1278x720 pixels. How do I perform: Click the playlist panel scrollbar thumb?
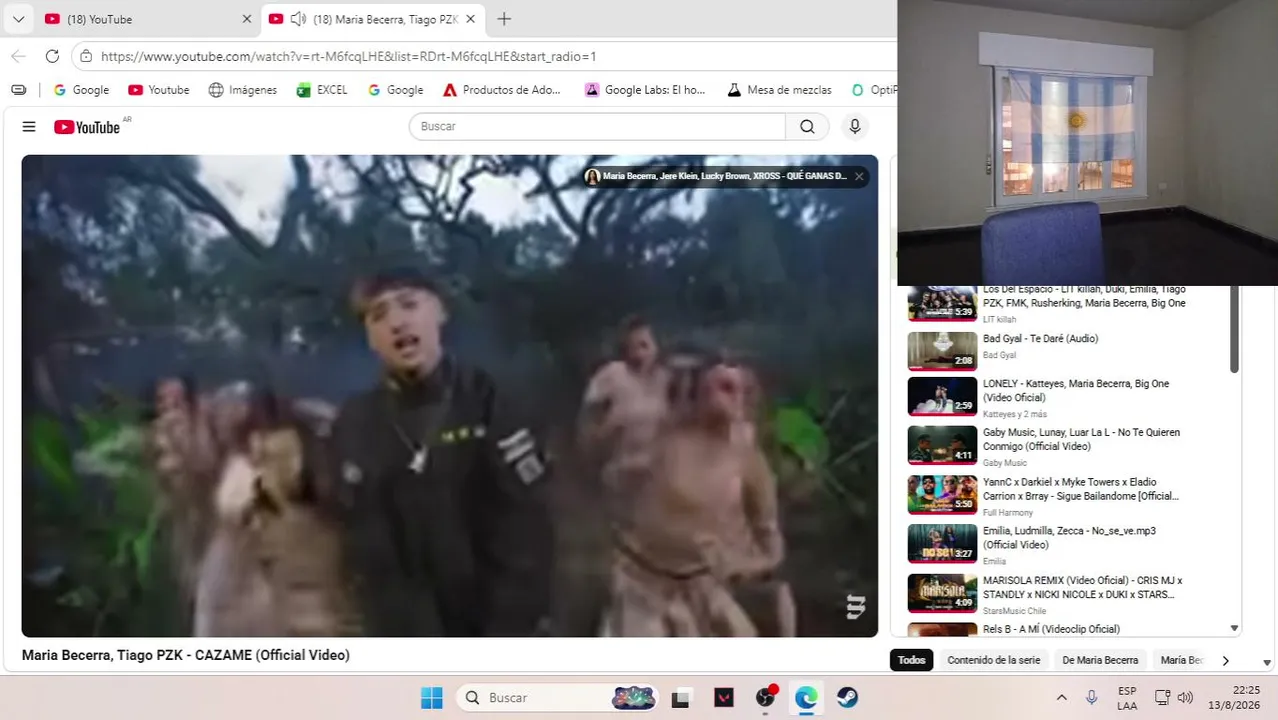point(1234,330)
